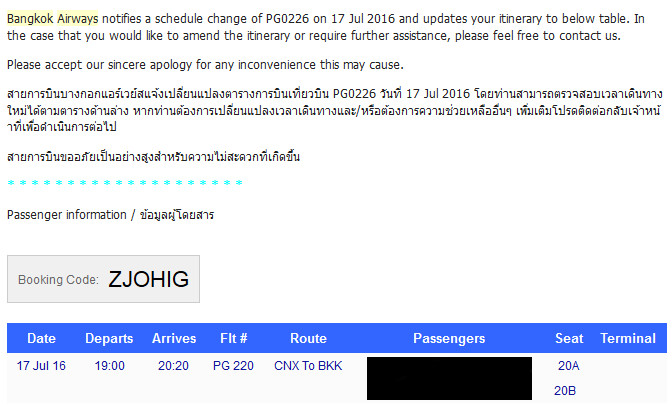Click the Seat column header
Viewport: 672px width, 410px height.
pyautogui.click(x=569, y=338)
